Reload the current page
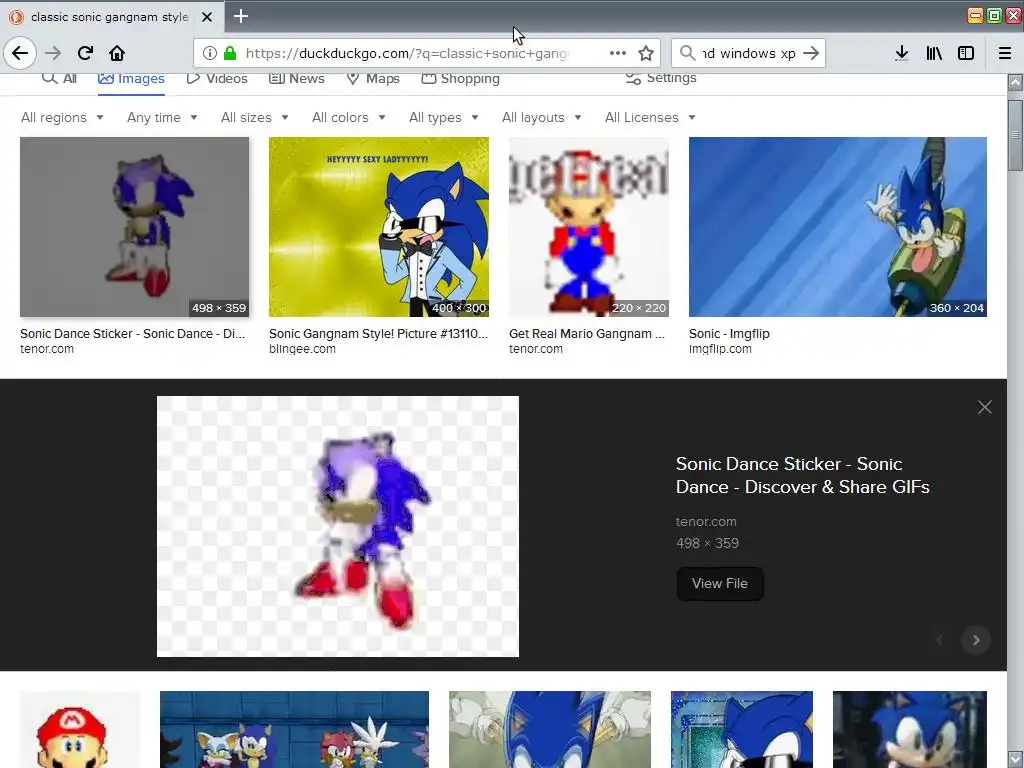The height and width of the screenshot is (768, 1024). [85, 53]
